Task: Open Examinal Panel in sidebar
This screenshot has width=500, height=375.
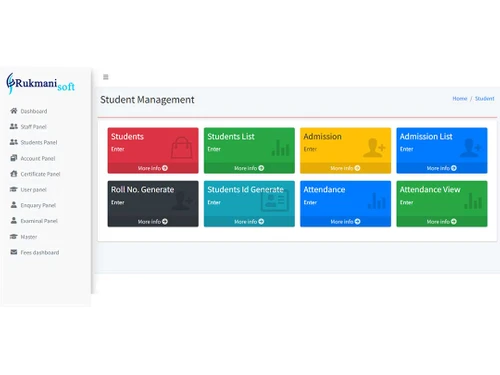Action: click(39, 221)
